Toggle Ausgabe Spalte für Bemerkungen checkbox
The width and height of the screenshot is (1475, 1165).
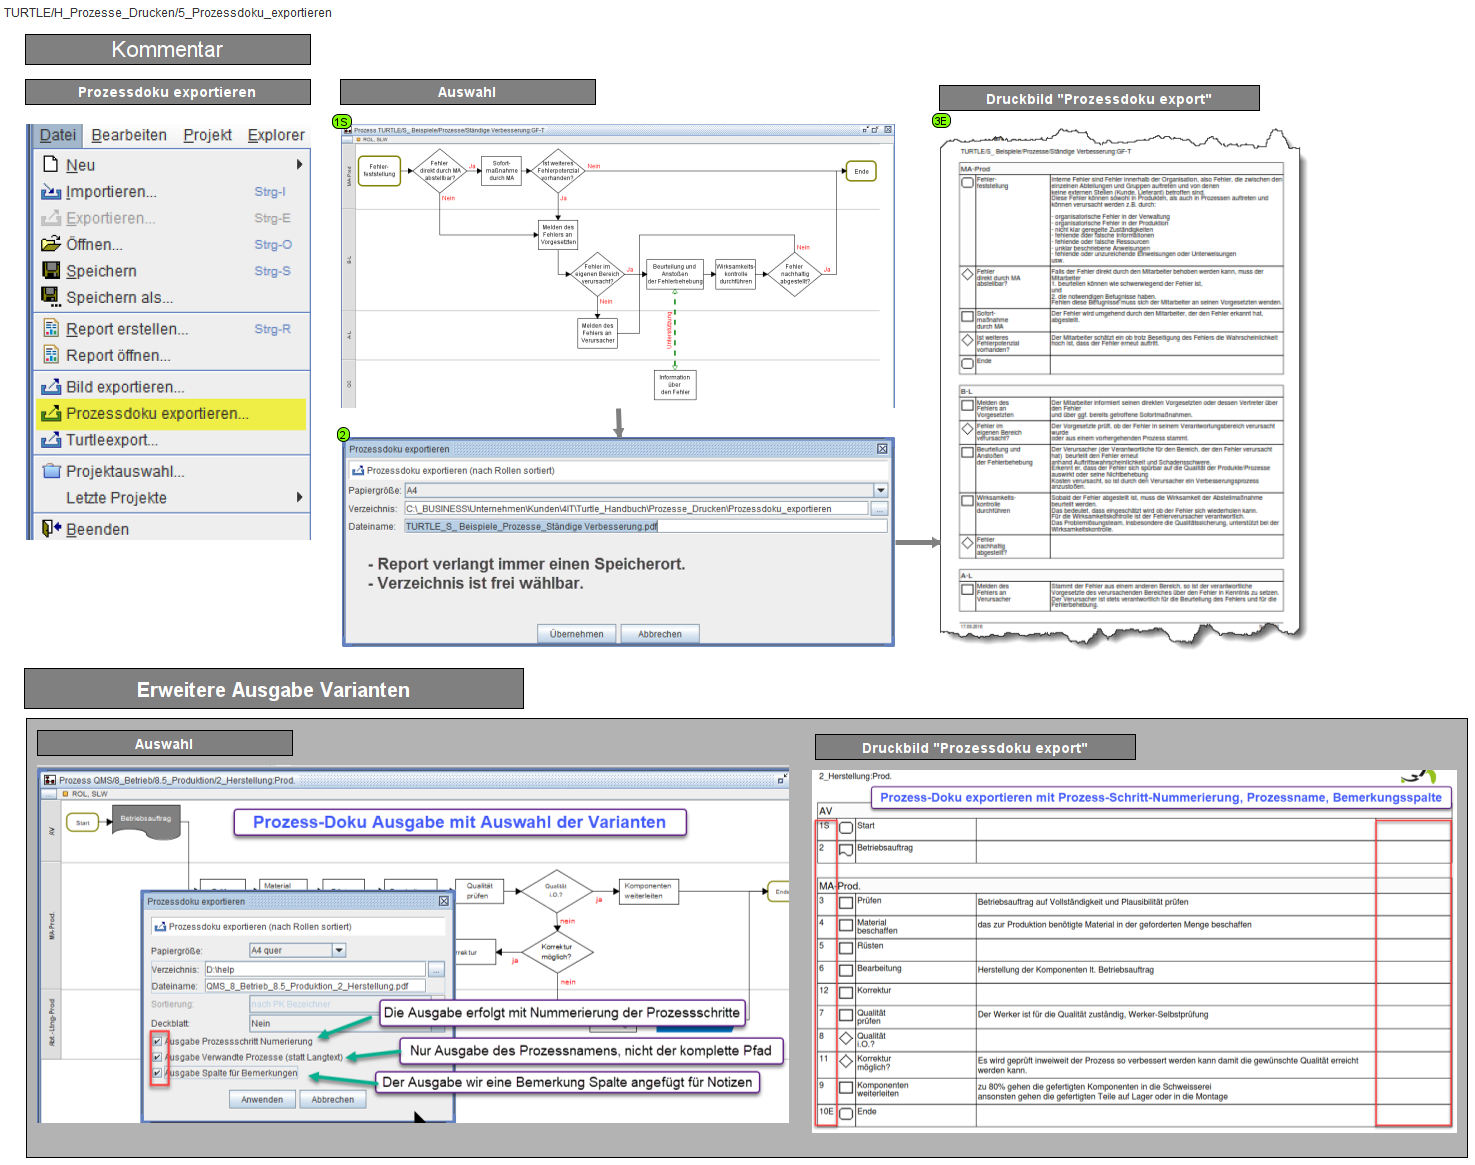coord(157,1073)
